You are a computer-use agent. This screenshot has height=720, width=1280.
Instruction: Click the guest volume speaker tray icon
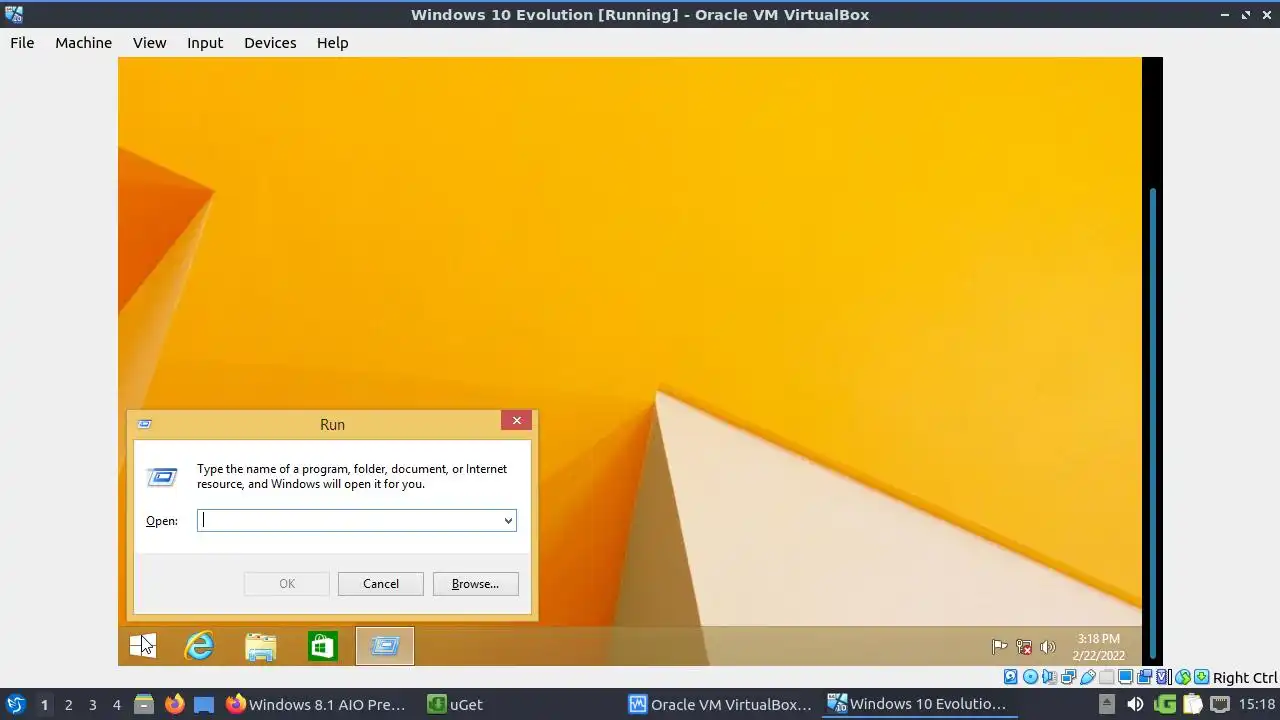point(1047,647)
